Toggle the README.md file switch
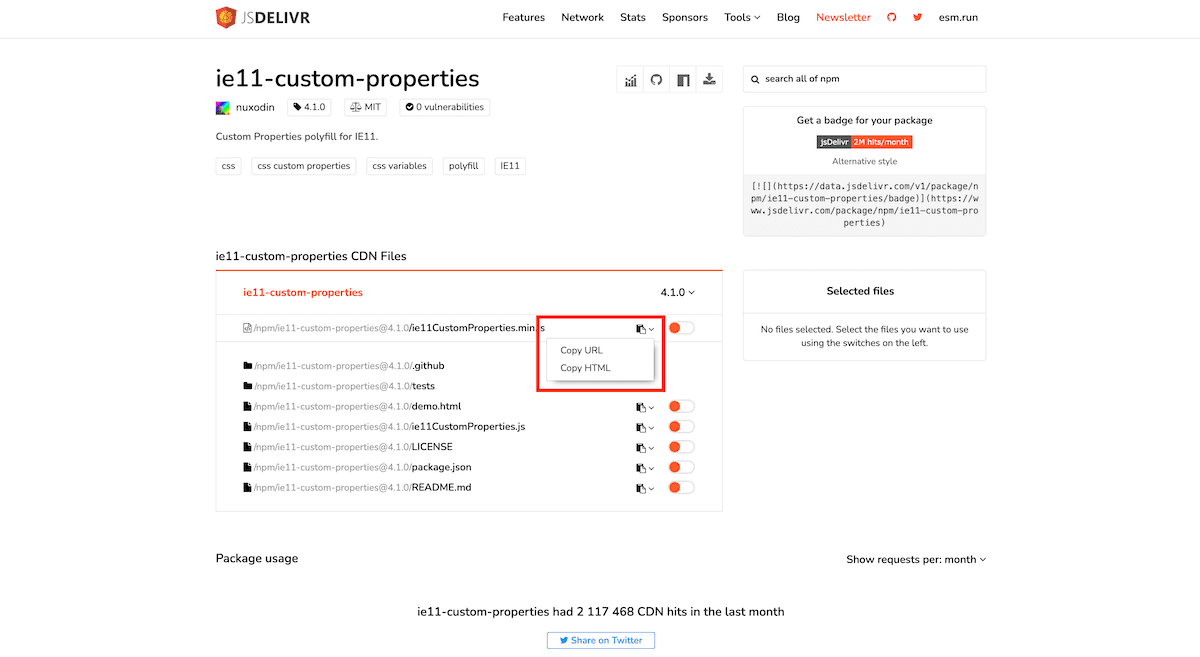Image resolution: width=1200 pixels, height=657 pixels. click(x=681, y=488)
